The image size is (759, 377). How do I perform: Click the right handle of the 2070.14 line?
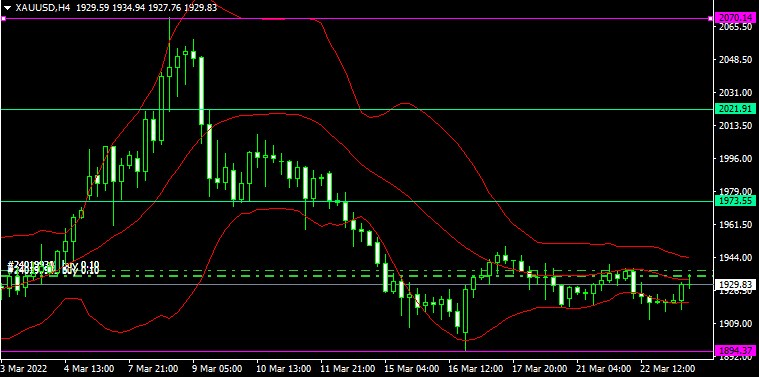coord(711,18)
